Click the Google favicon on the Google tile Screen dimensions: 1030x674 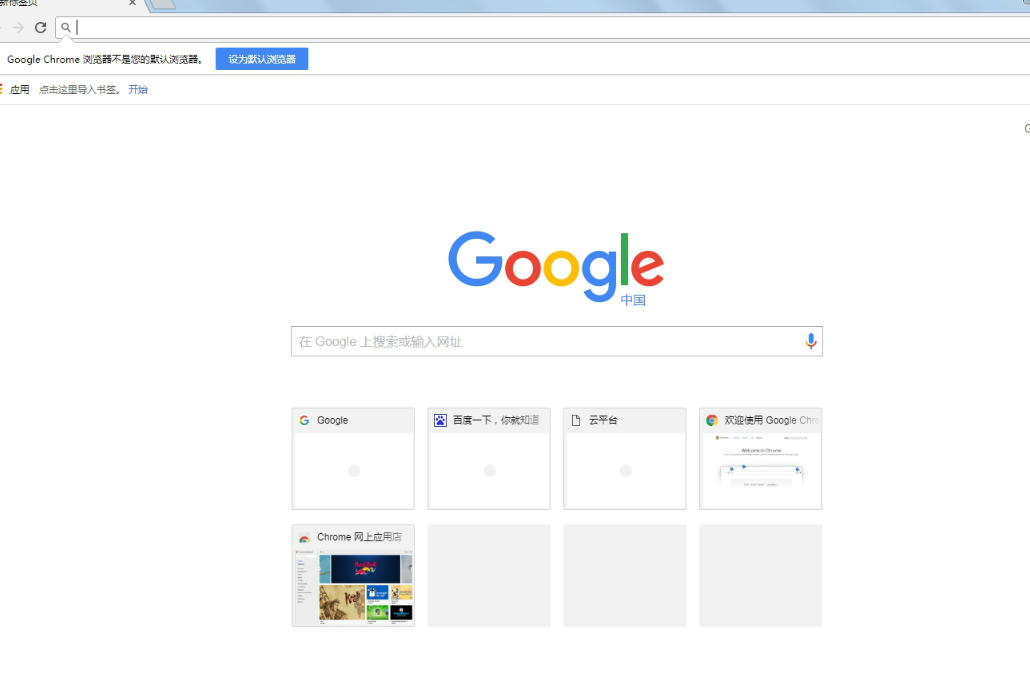coord(304,420)
